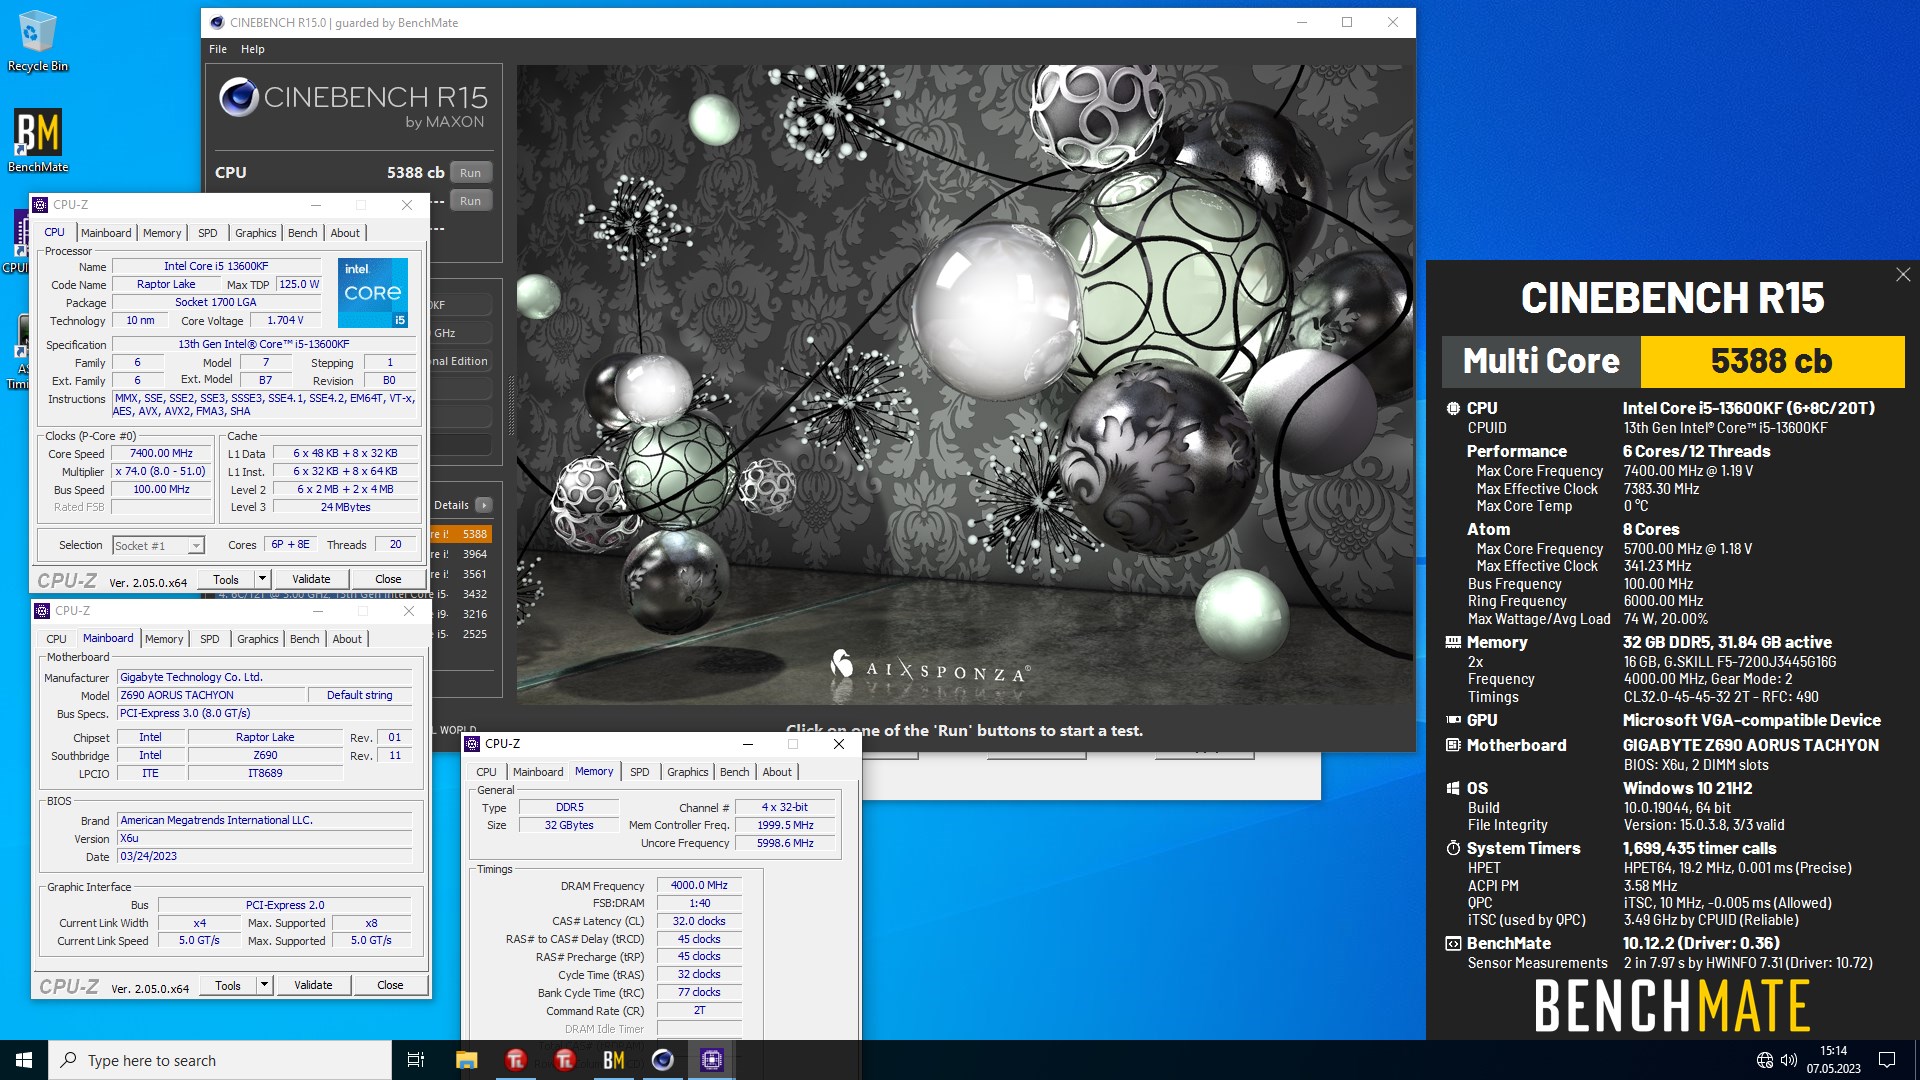Click Validate in Mainboard CPU-Z window
The image size is (1920, 1080).
coord(313,985)
